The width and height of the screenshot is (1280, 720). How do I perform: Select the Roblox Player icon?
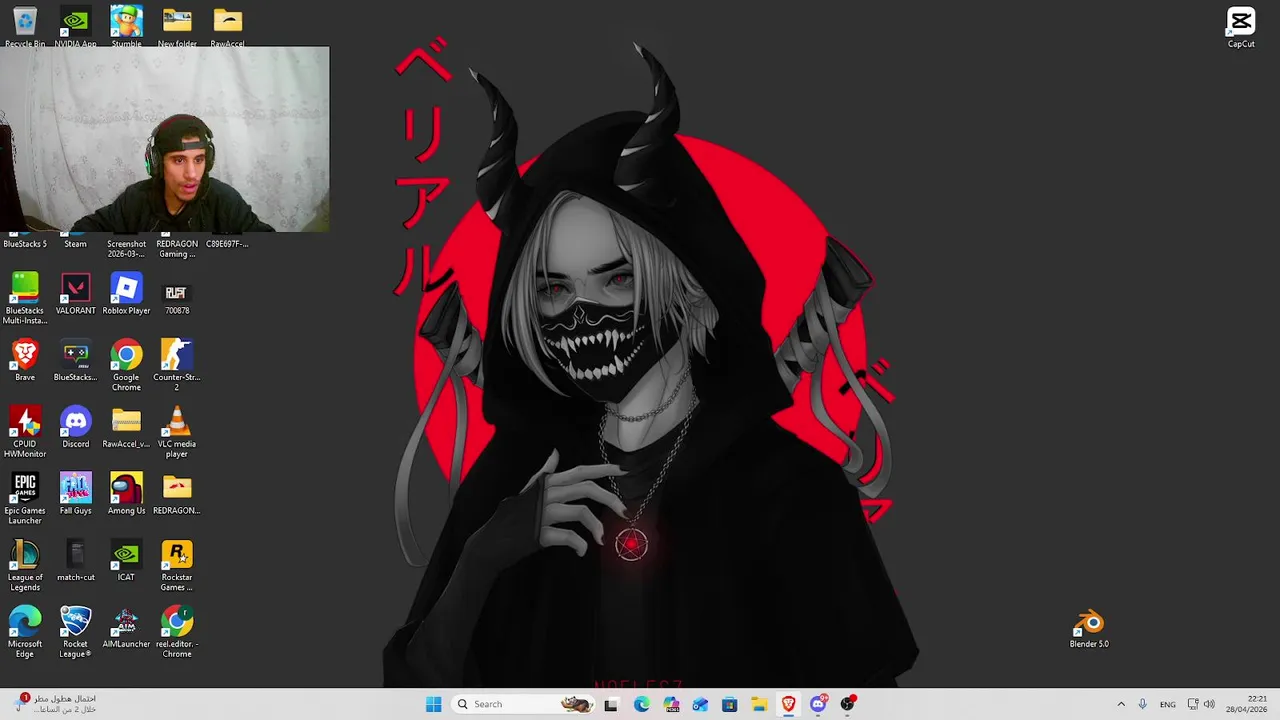(x=126, y=294)
